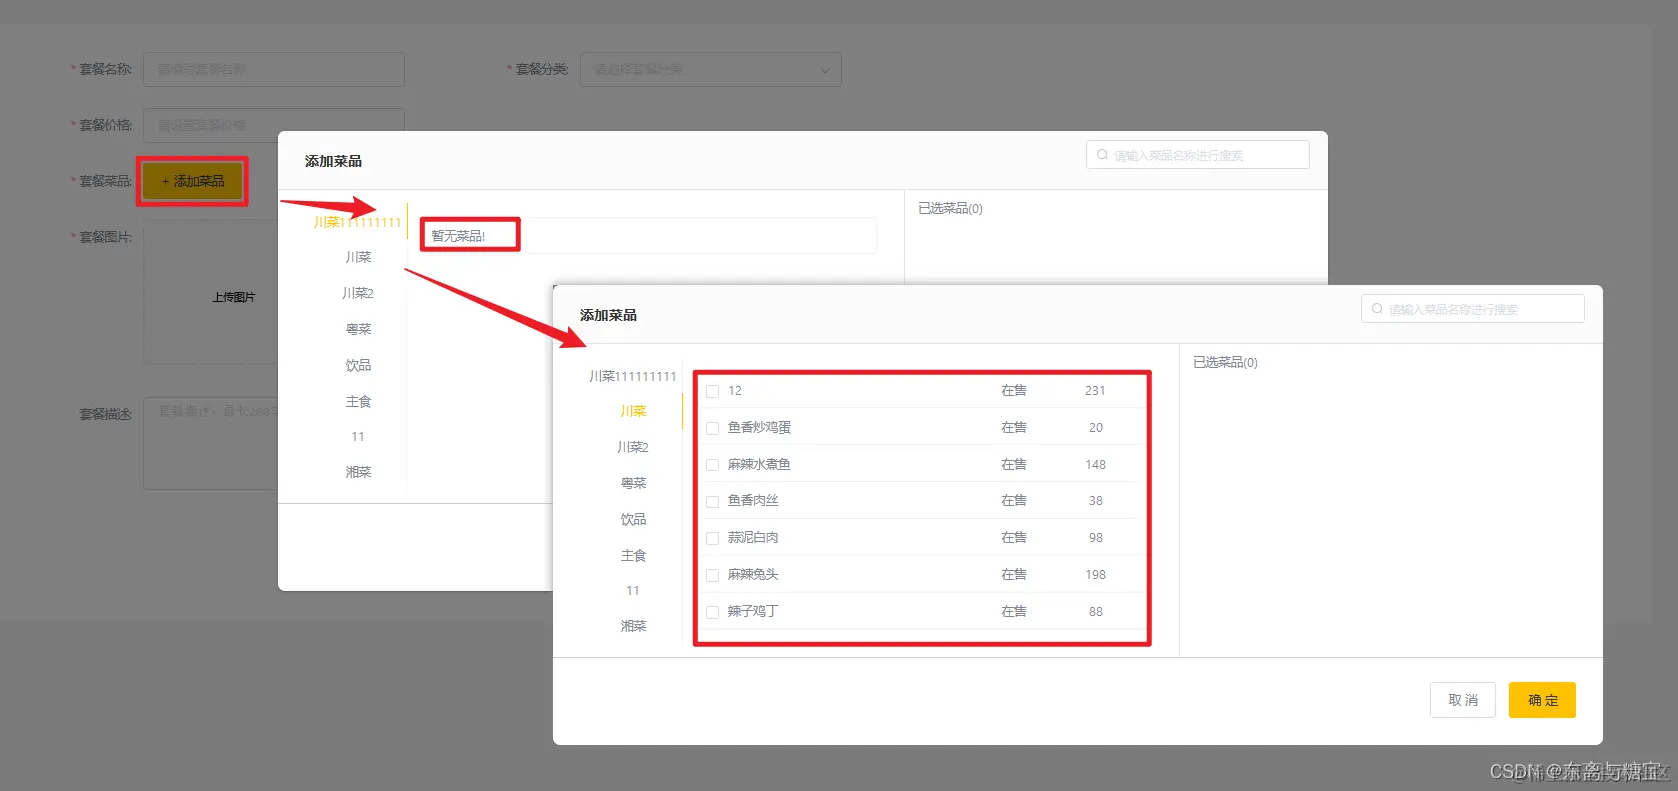
Task: Select category 11 in front dialog
Action: pyautogui.click(x=632, y=591)
